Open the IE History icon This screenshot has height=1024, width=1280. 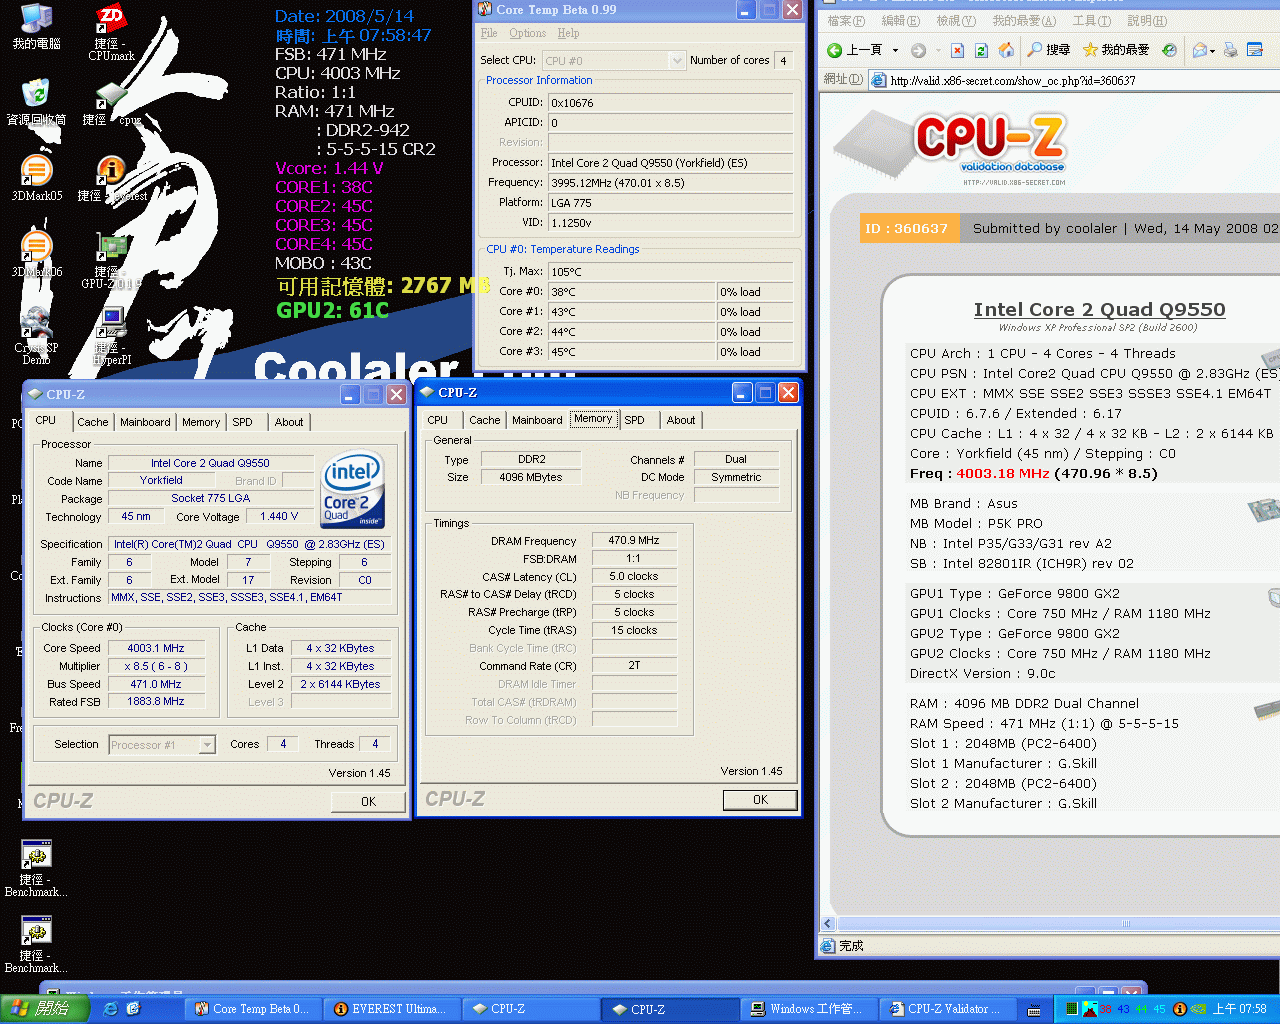(1170, 50)
